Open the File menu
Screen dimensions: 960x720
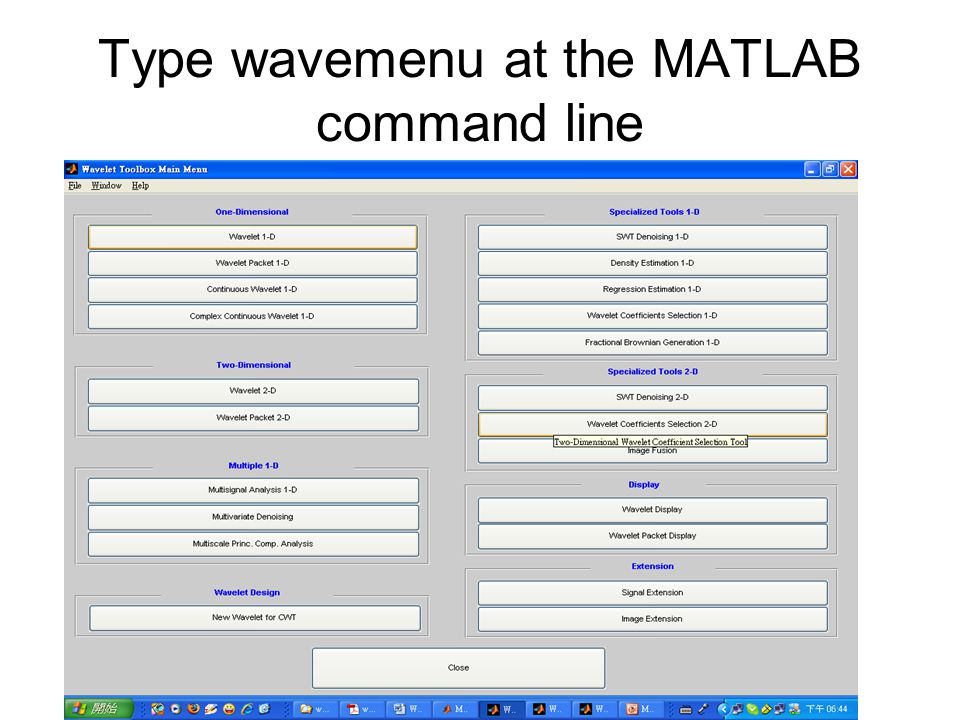[75, 186]
